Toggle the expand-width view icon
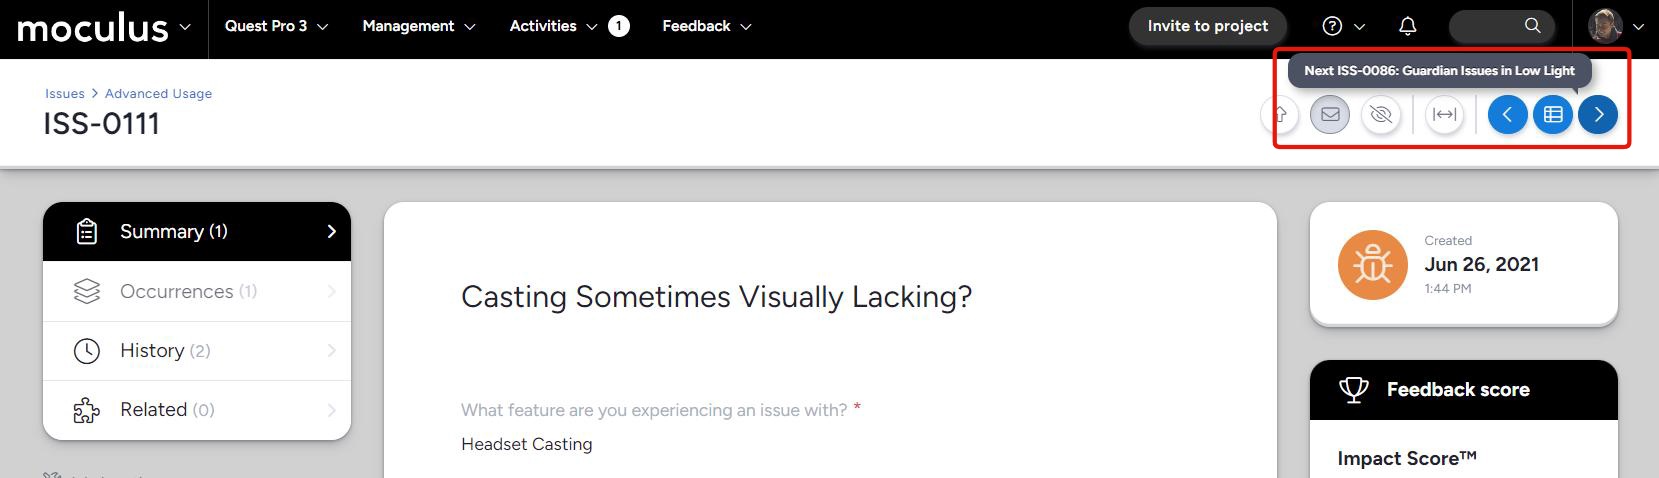Screen dimensions: 1659x478 (1444, 115)
